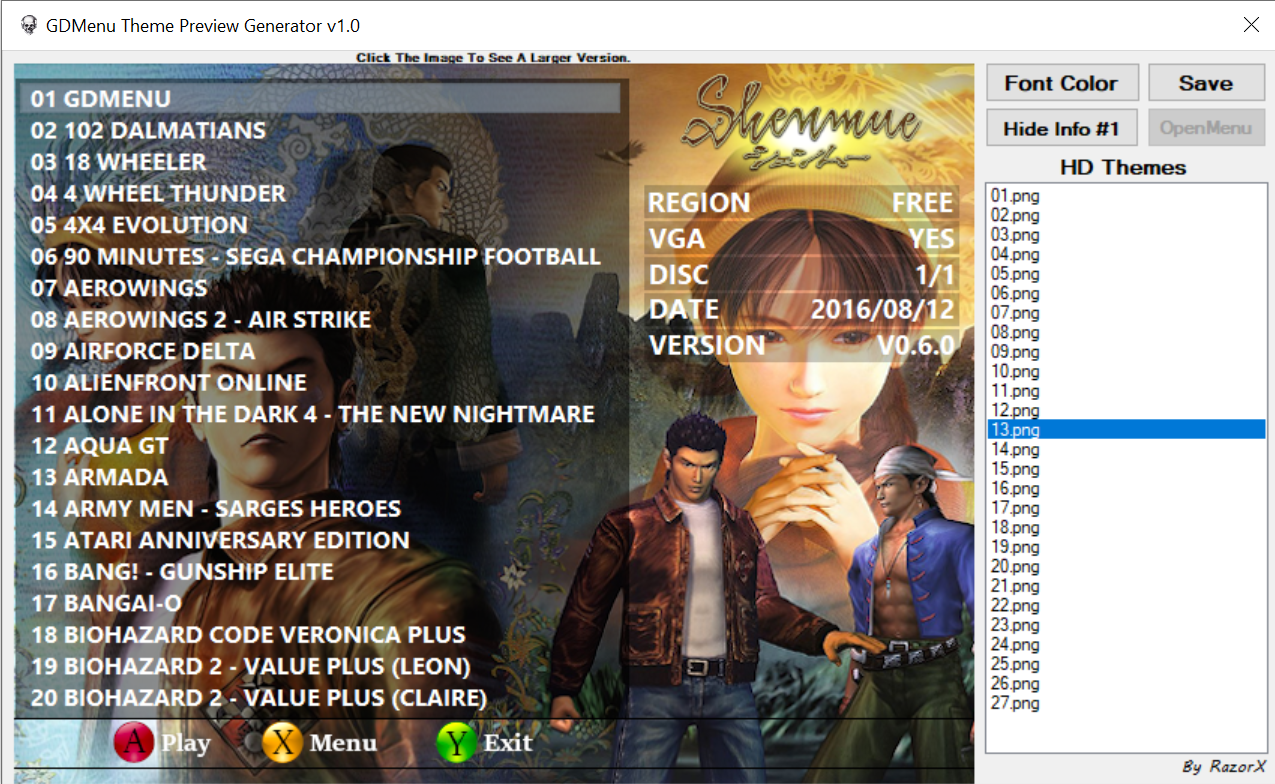Open the Font Color picker
This screenshot has width=1275, height=784.
(x=1061, y=83)
